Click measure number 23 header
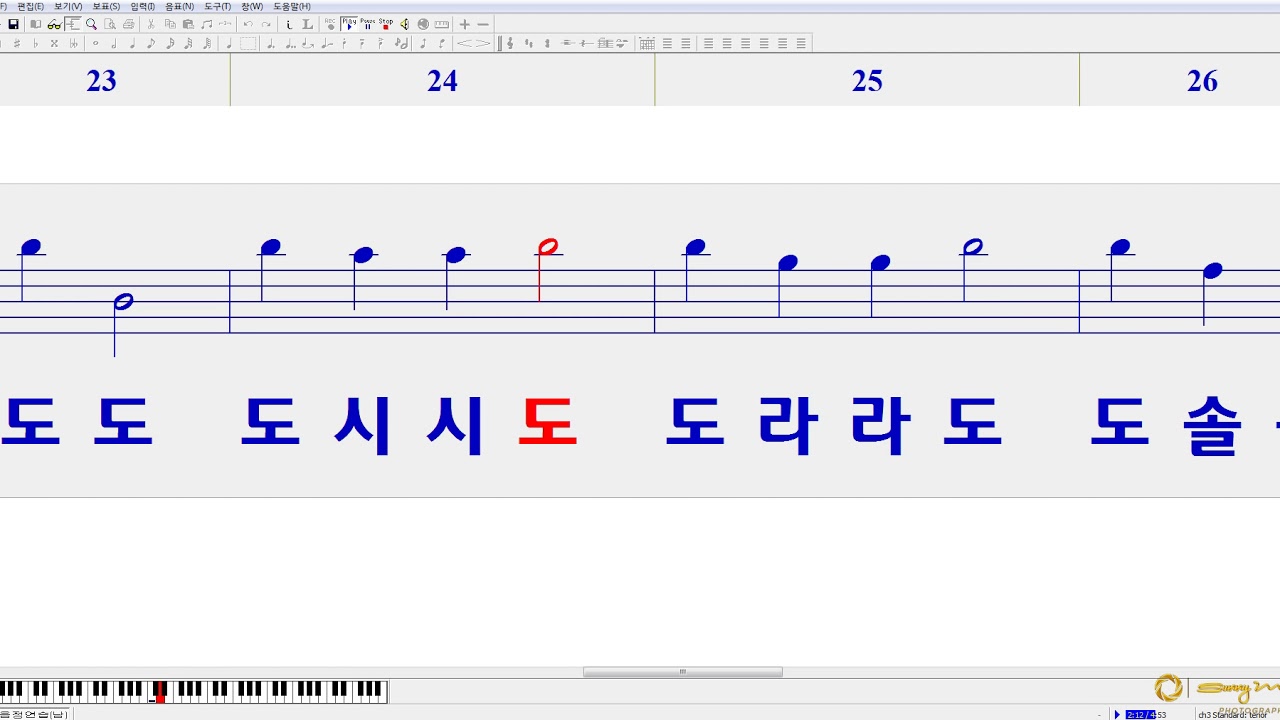Screen dimensions: 1280x720 [x=101, y=81]
